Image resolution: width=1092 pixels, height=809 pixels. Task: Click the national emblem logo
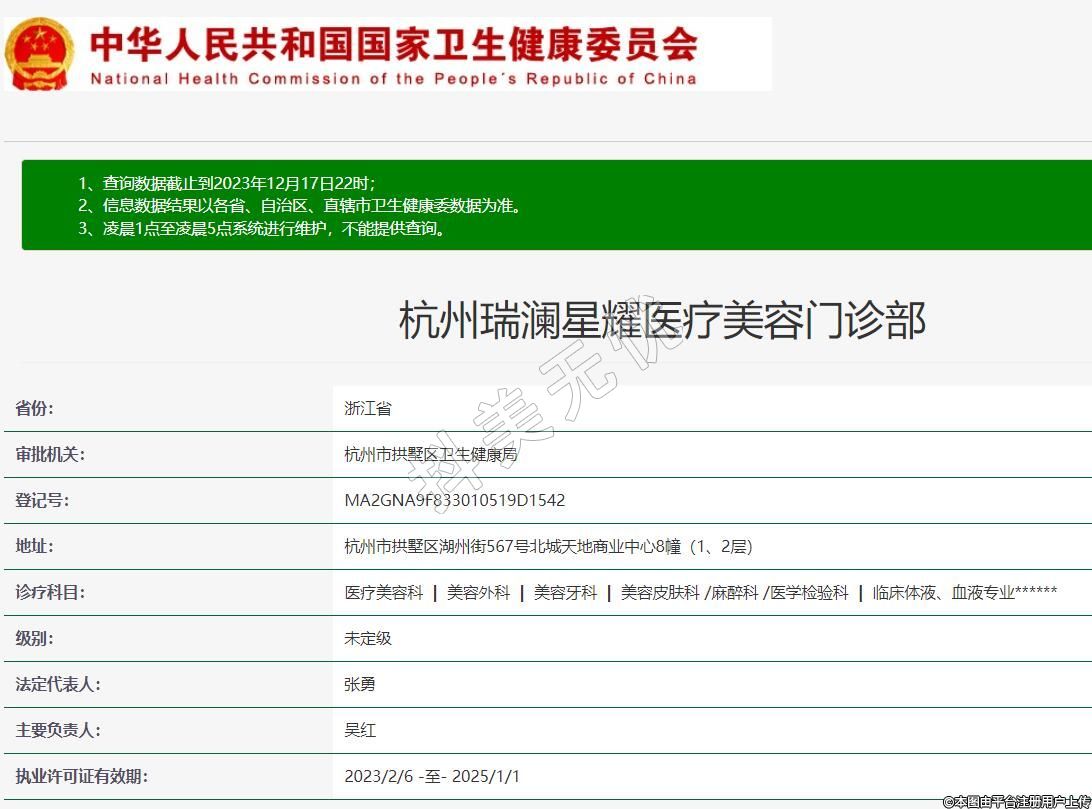point(38,54)
